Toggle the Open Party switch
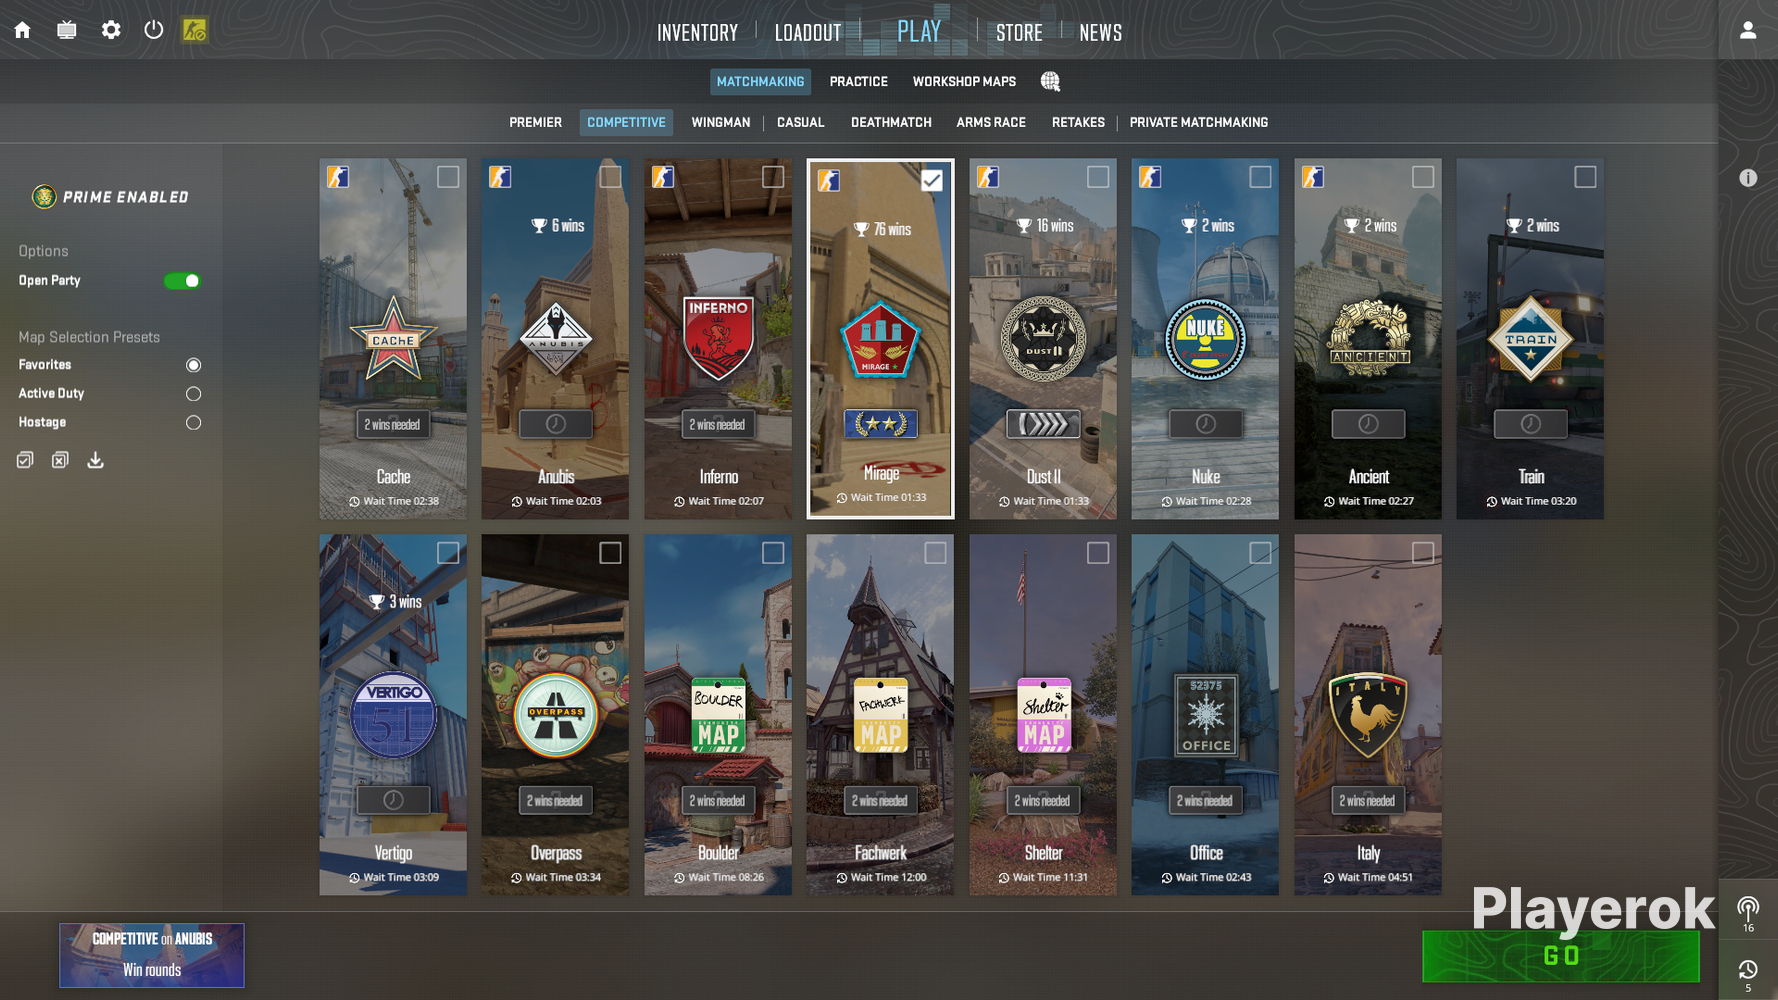The width and height of the screenshot is (1778, 1000). pos(182,281)
